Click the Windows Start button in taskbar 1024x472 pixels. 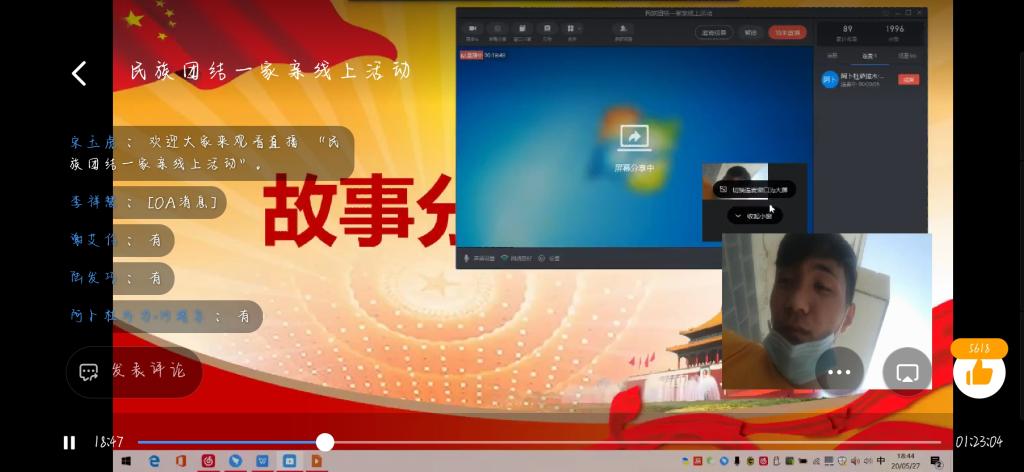(x=127, y=461)
